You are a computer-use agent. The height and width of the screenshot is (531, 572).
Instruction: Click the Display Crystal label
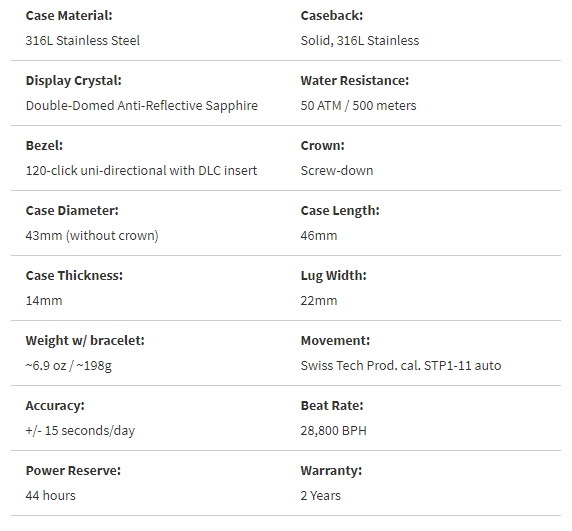pos(73,81)
